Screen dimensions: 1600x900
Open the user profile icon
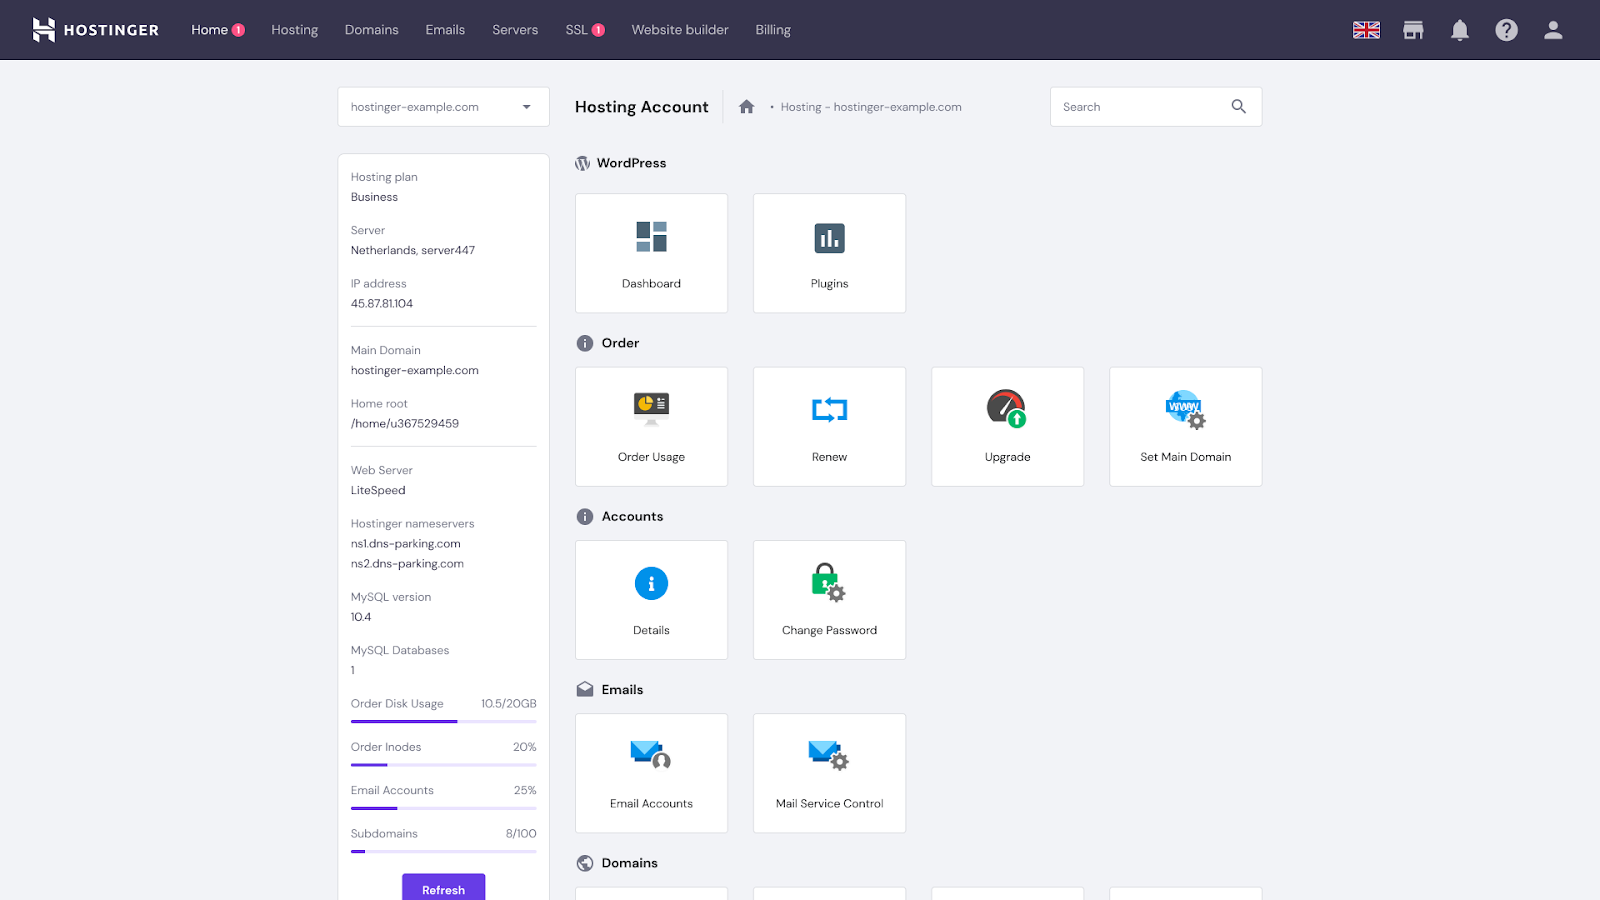(1553, 30)
